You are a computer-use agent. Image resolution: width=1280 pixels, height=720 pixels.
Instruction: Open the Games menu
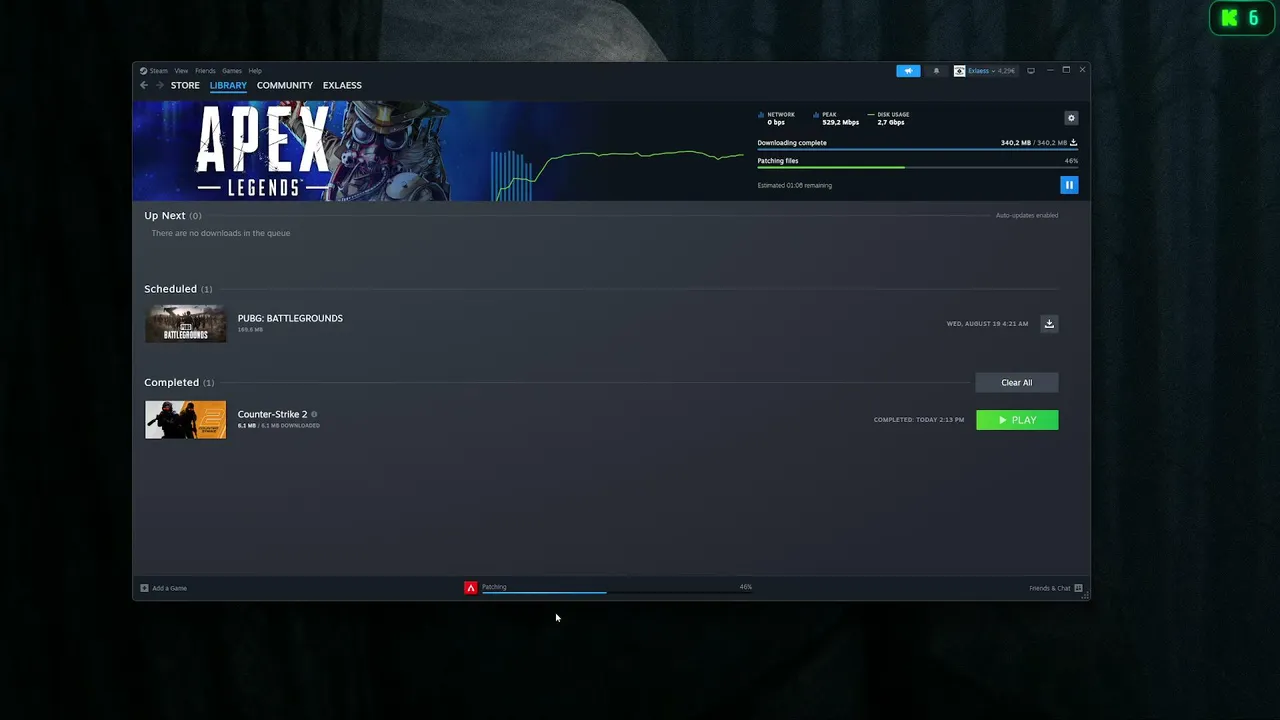232,71
